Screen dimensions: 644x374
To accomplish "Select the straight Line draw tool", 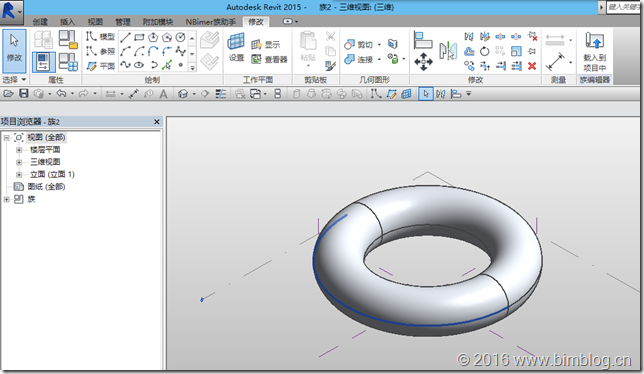I will [125, 38].
